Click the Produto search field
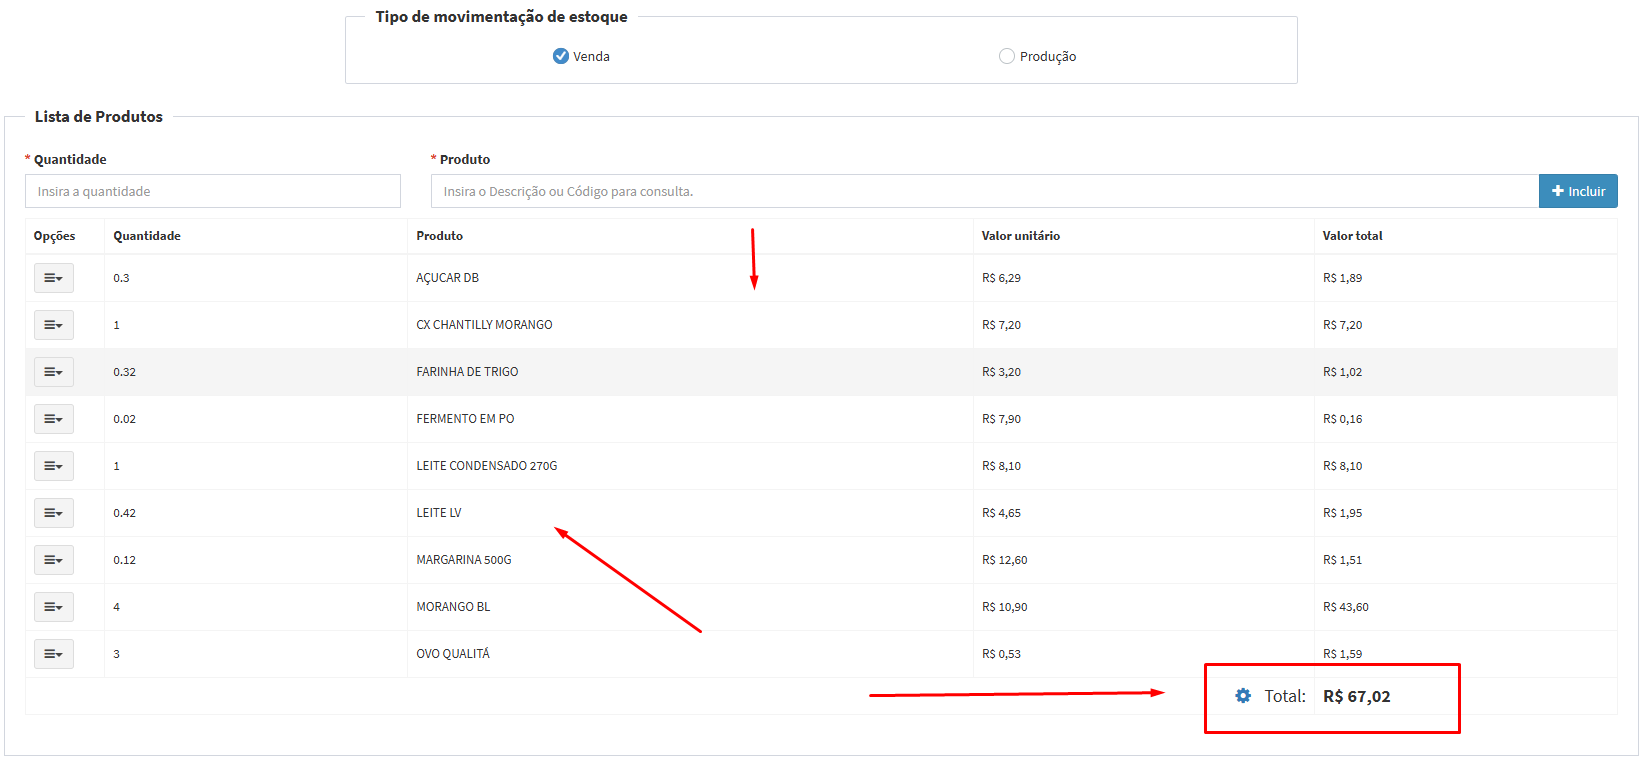The image size is (1642, 762). pyautogui.click(x=984, y=191)
